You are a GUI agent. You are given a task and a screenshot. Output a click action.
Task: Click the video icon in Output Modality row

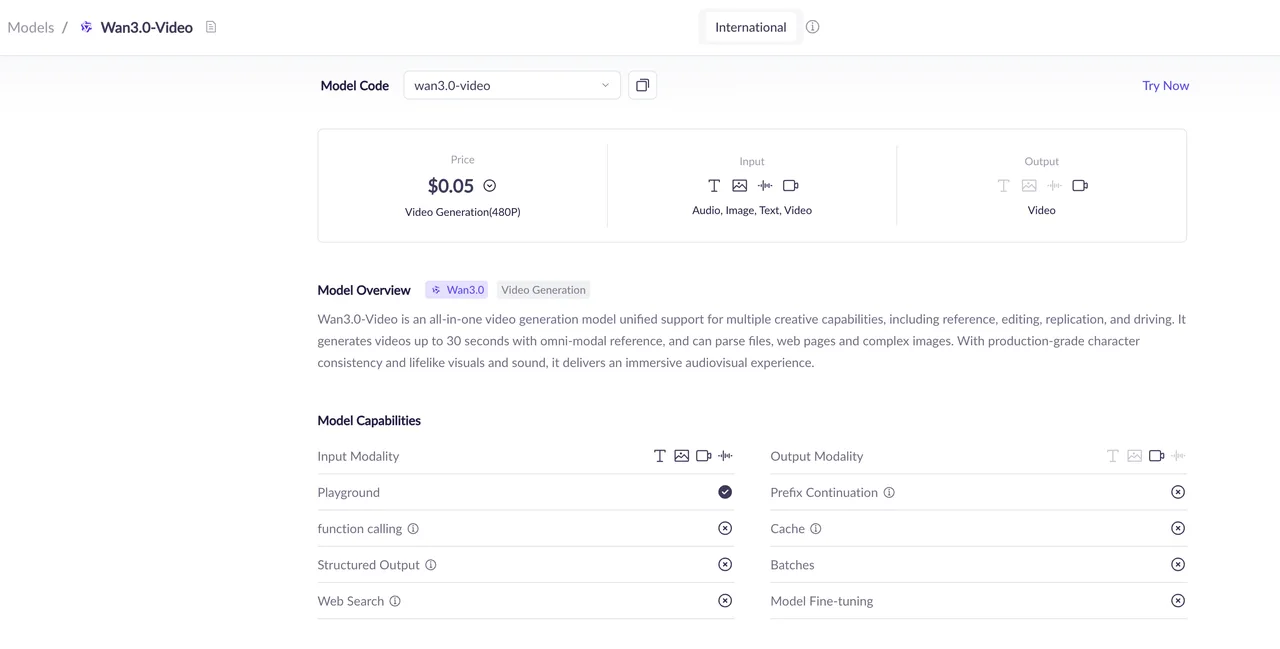1157,456
